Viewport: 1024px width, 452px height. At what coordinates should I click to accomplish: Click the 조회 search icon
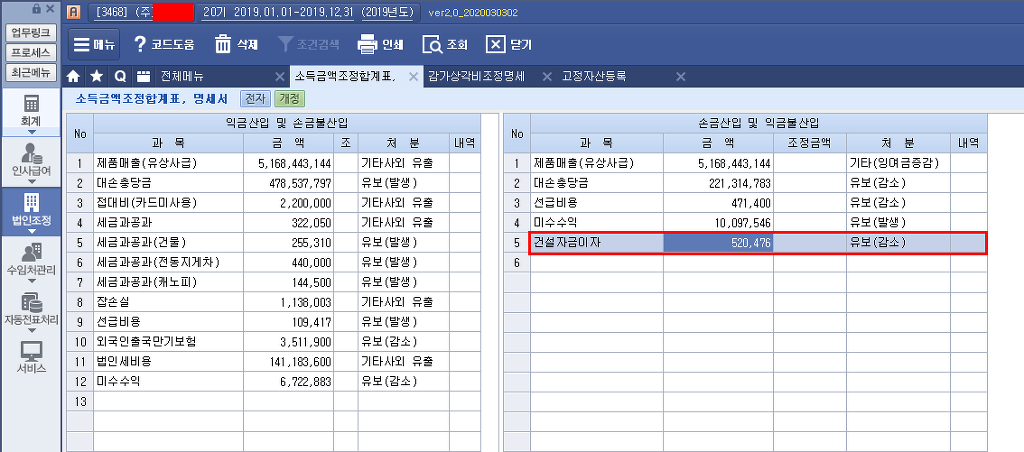(x=432, y=44)
